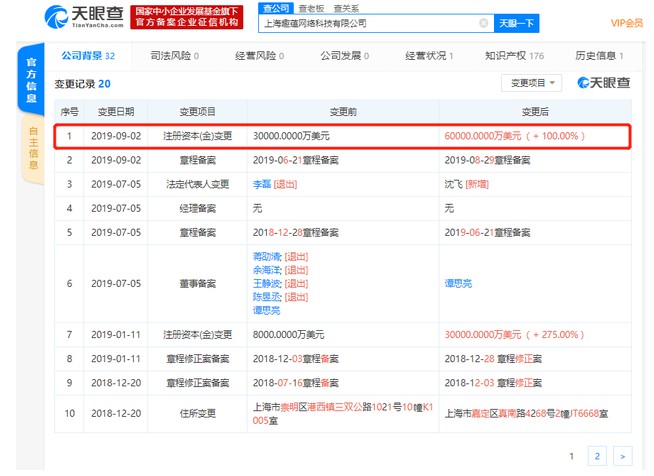Click the red national fund banner
The height and width of the screenshot is (476, 654).
[x=186, y=17]
